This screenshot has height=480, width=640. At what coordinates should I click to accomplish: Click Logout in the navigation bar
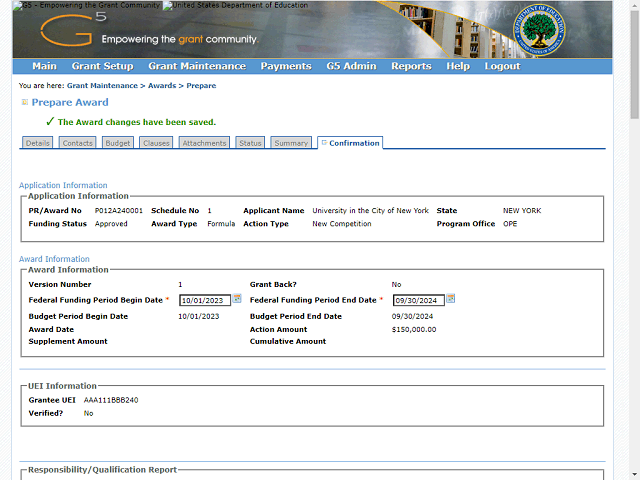[502, 66]
